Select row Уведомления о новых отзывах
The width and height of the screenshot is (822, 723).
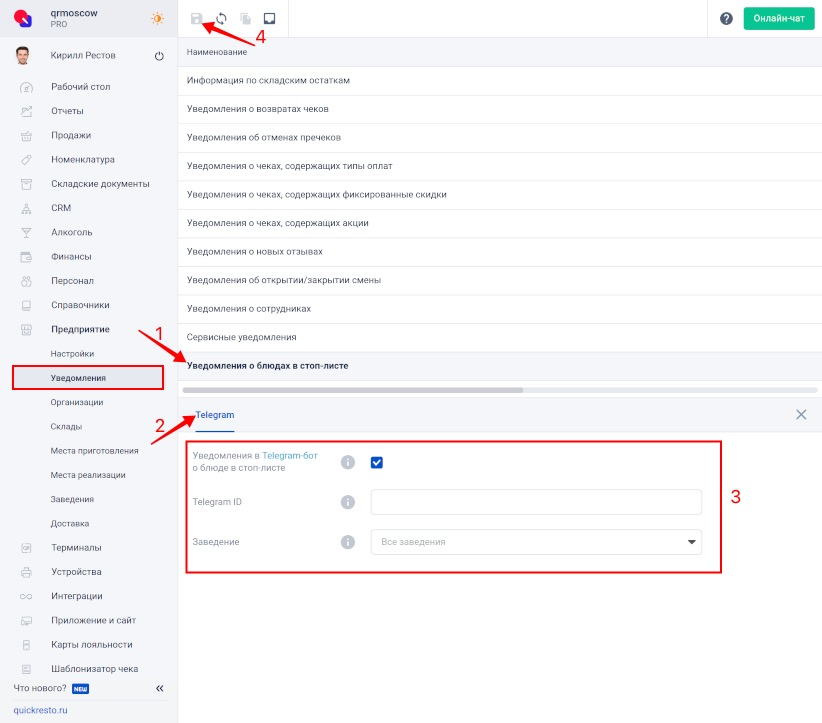point(500,252)
